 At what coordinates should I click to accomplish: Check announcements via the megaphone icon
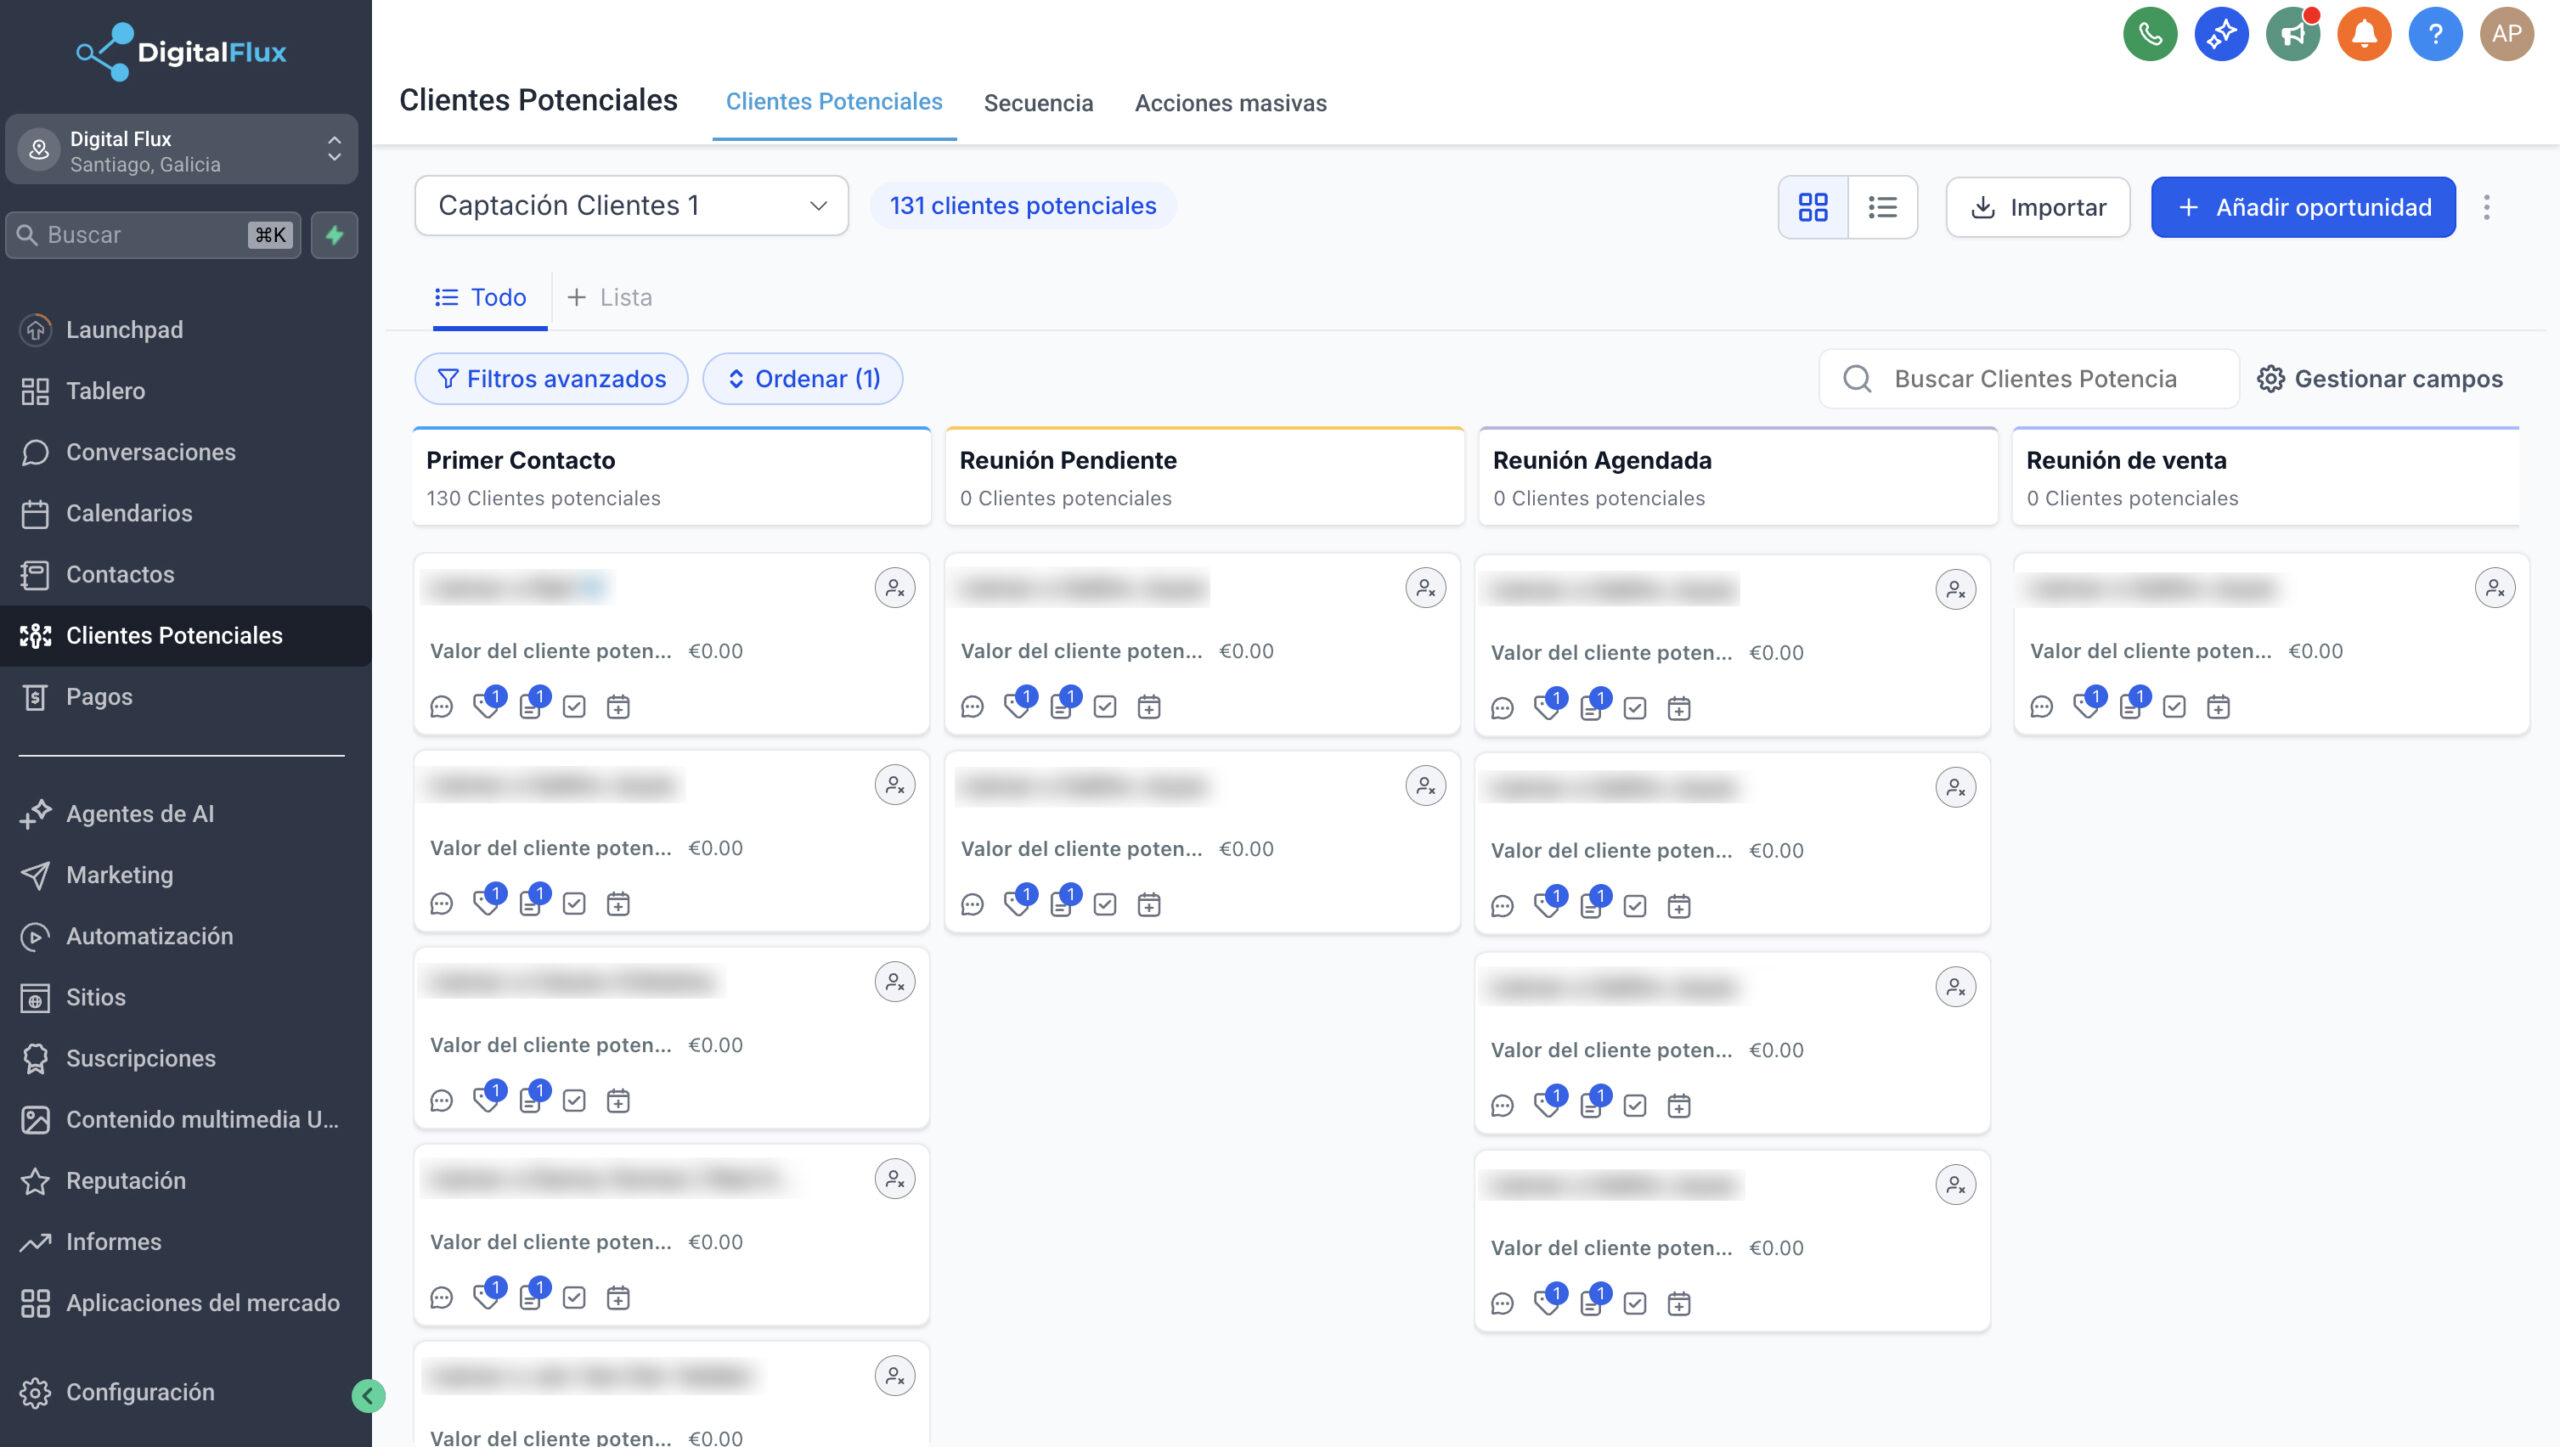2292,33
